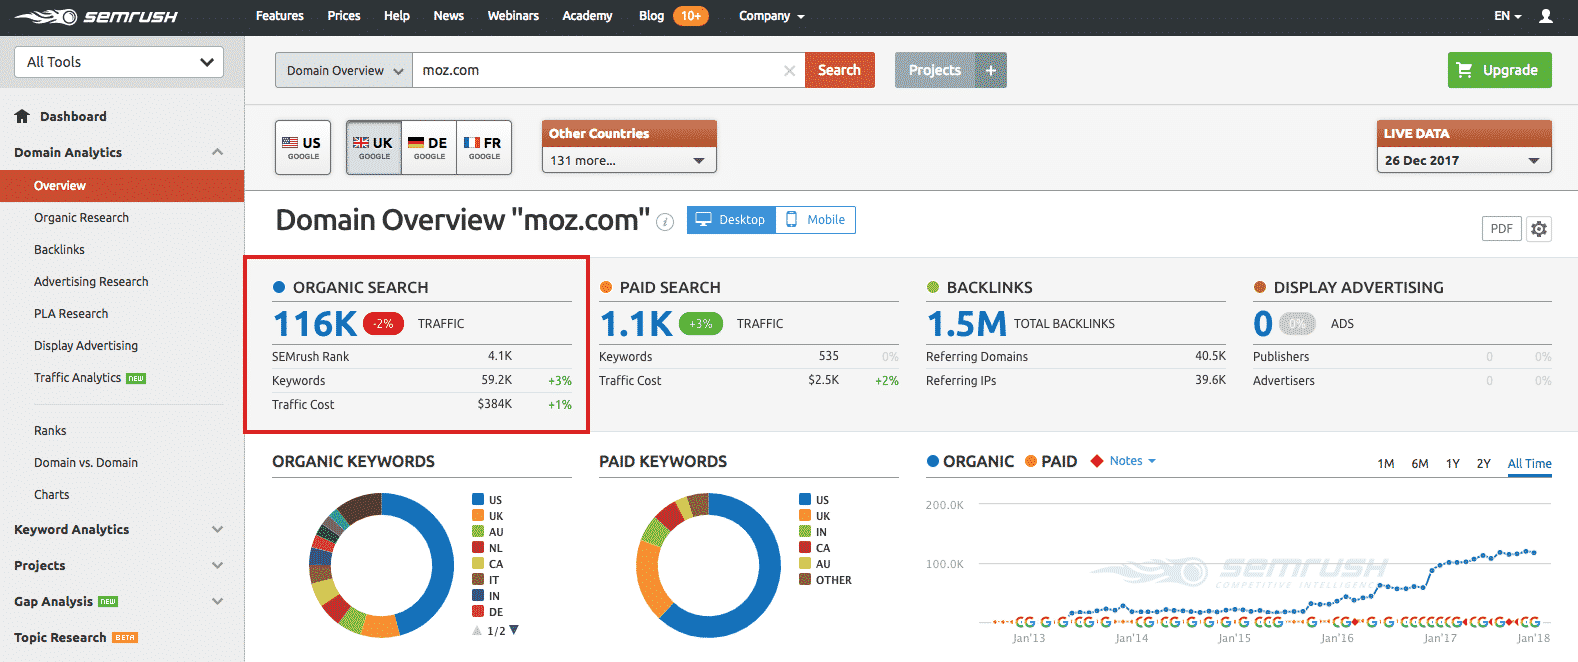Open Topic Research in the sidebar

pyautogui.click(x=60, y=638)
